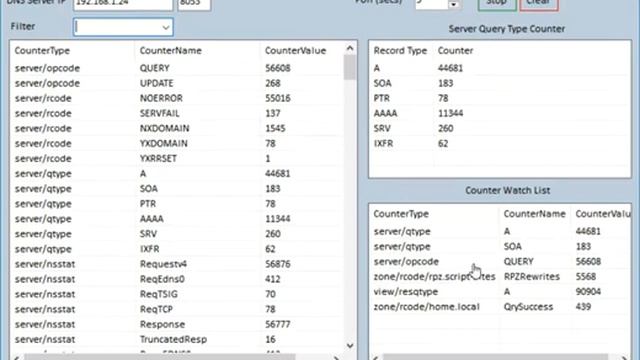Click Counter column header in query type list
The image size is (640, 360).
pos(456,51)
